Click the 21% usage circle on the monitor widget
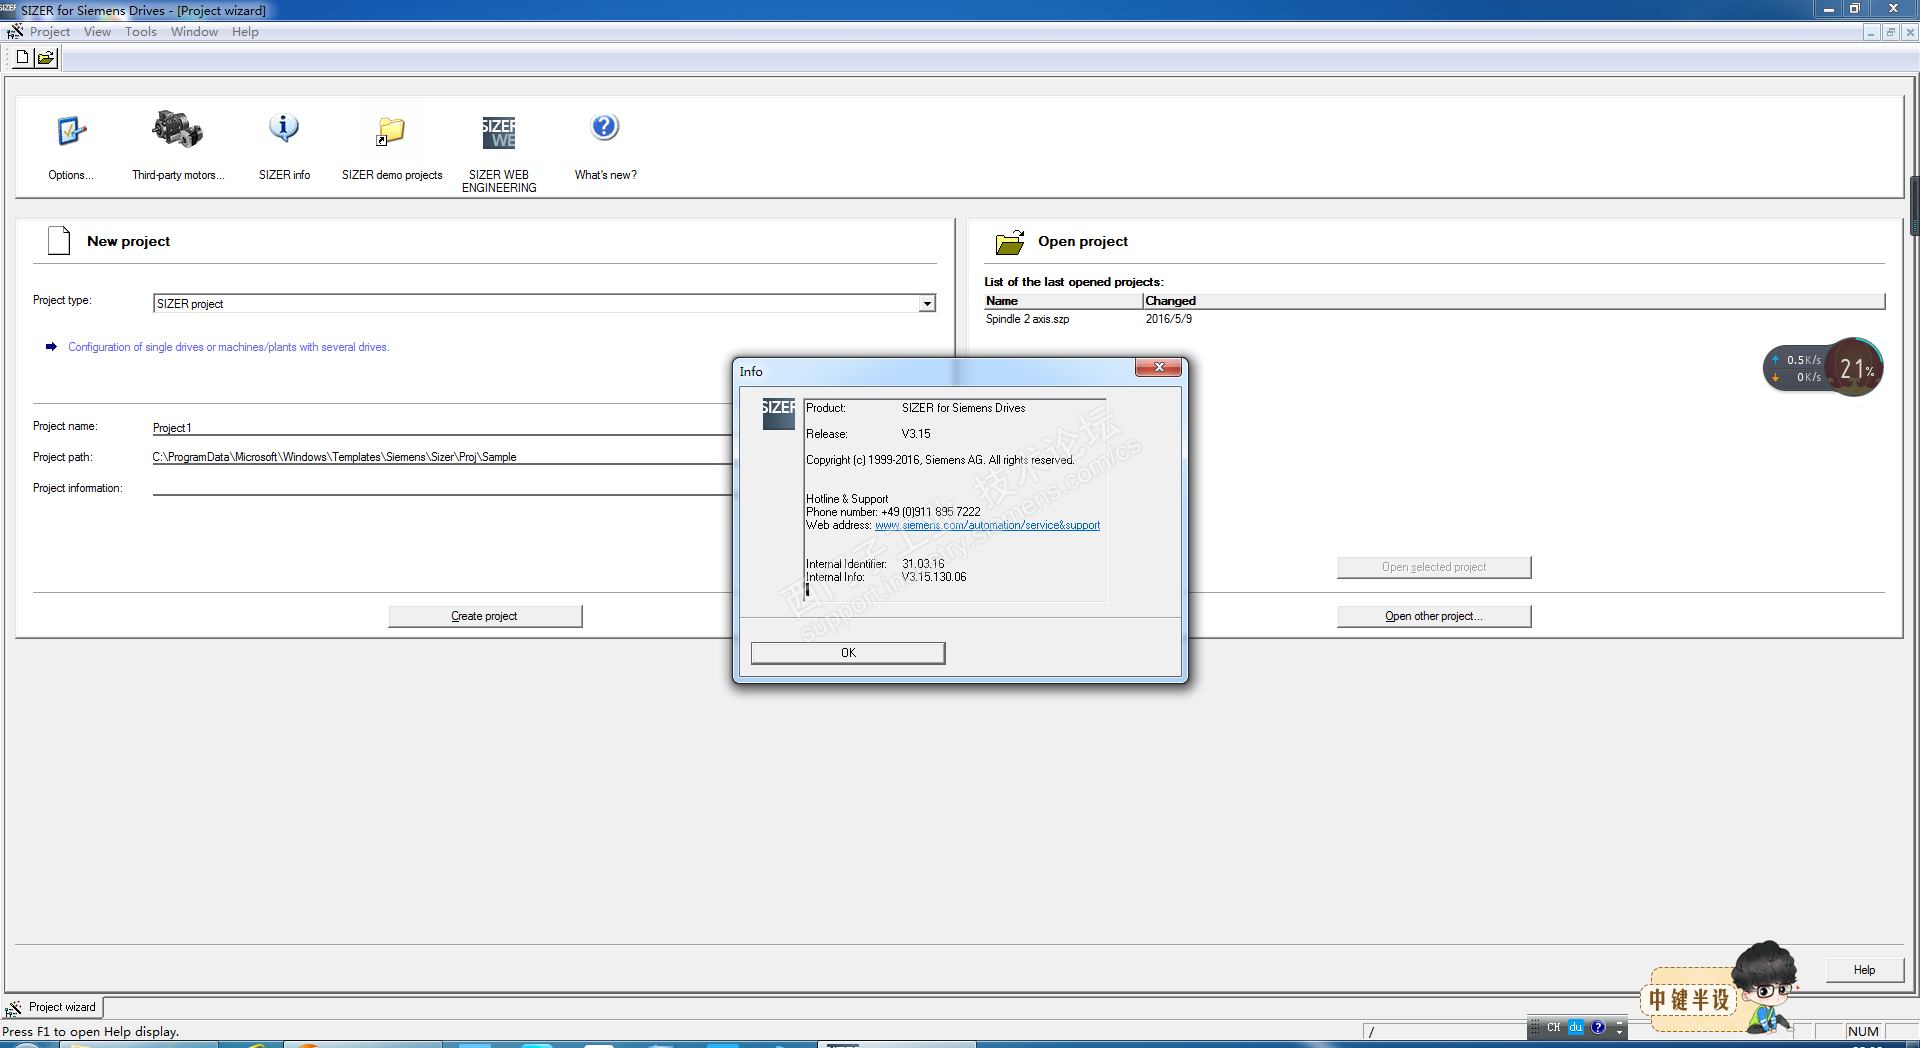 (1856, 369)
